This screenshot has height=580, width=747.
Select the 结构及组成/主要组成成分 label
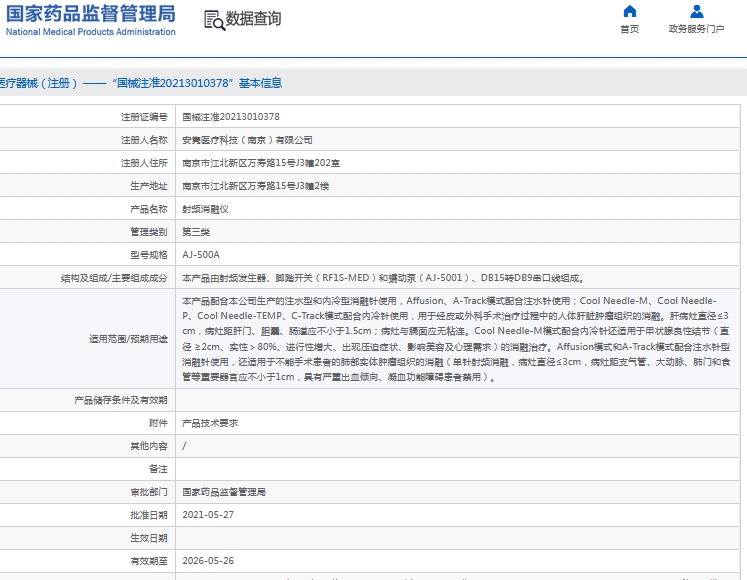coord(114,278)
